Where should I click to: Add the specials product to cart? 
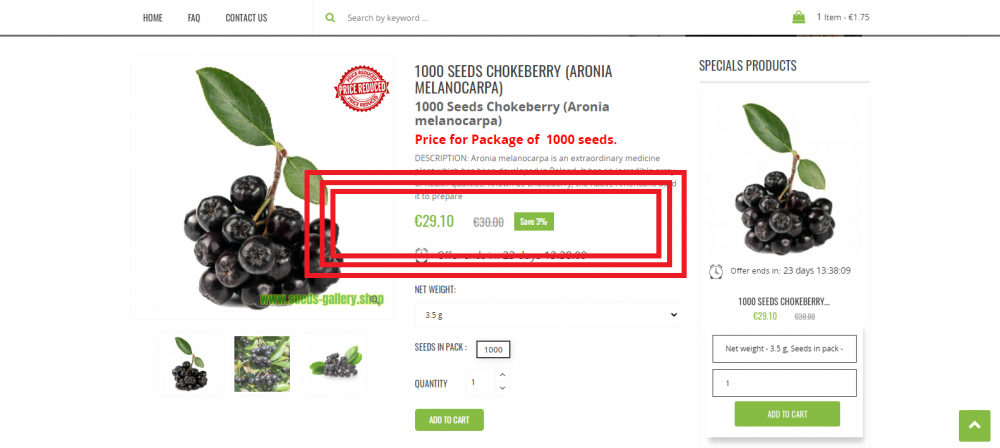787,414
